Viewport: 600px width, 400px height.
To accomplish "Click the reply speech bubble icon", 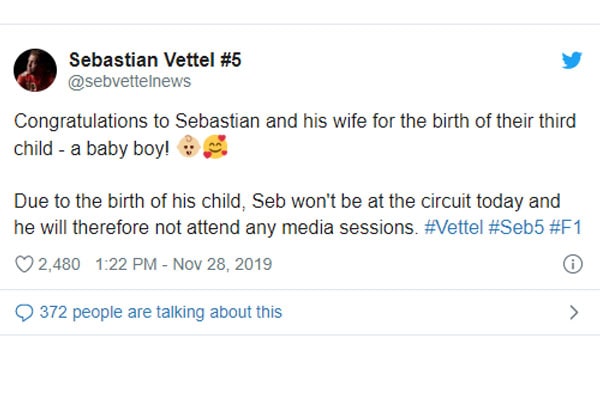I will coord(24,312).
